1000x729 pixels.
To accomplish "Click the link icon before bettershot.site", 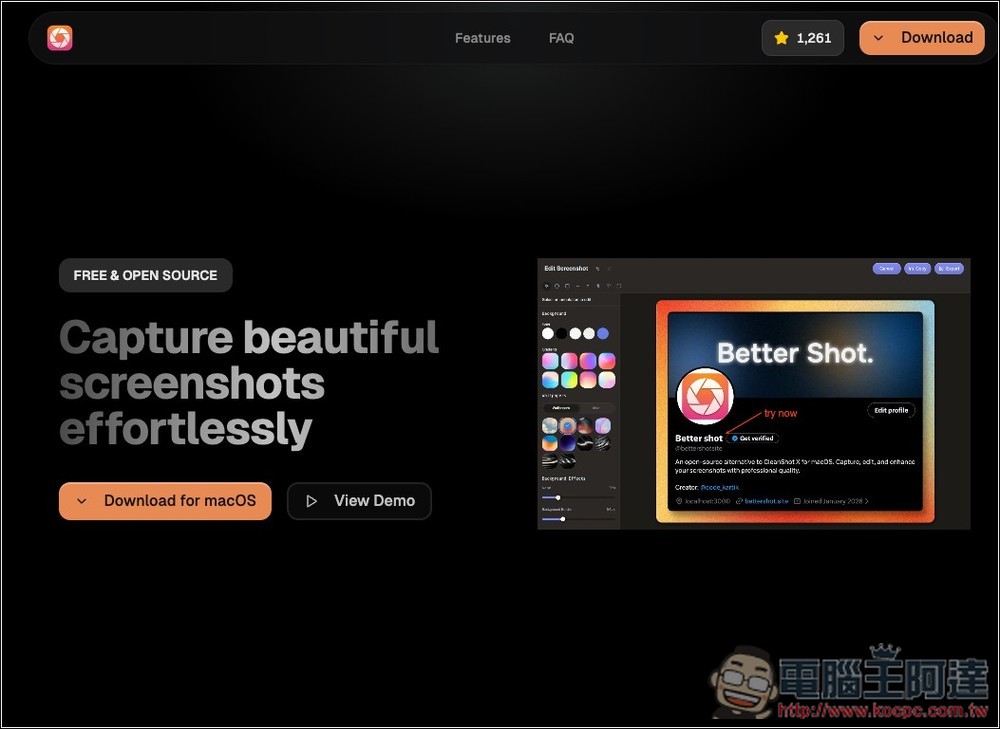I will (738, 500).
